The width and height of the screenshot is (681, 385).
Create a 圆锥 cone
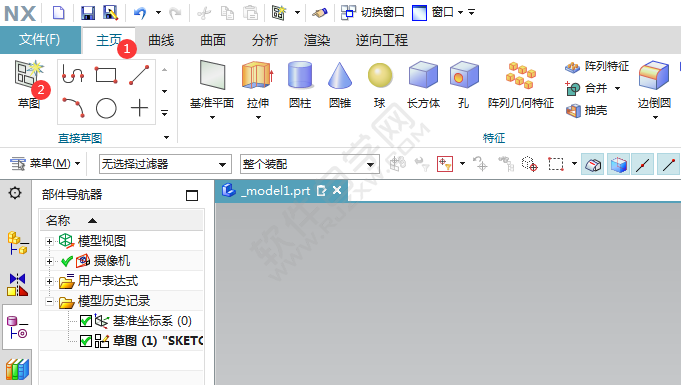tap(340, 84)
